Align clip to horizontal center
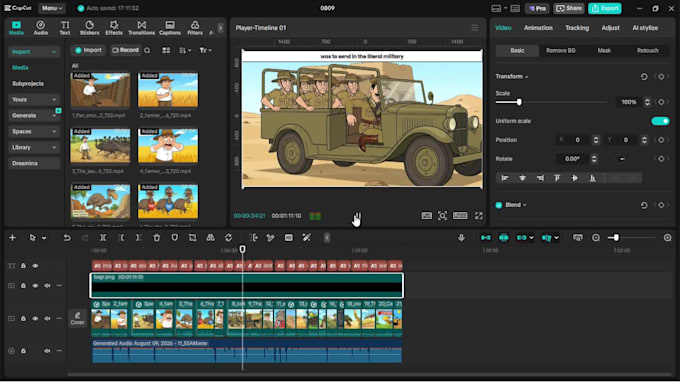The width and height of the screenshot is (680, 382). pos(523,178)
